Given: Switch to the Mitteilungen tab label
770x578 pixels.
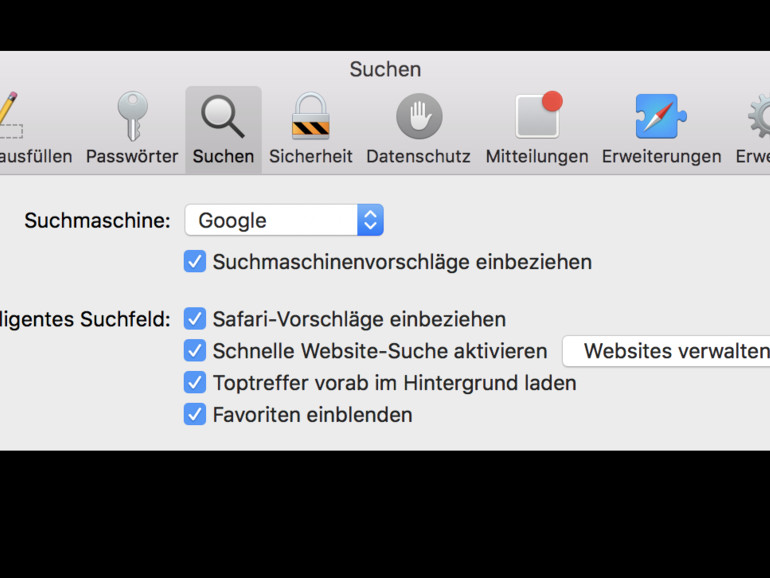Looking at the screenshot, I should point(537,157).
